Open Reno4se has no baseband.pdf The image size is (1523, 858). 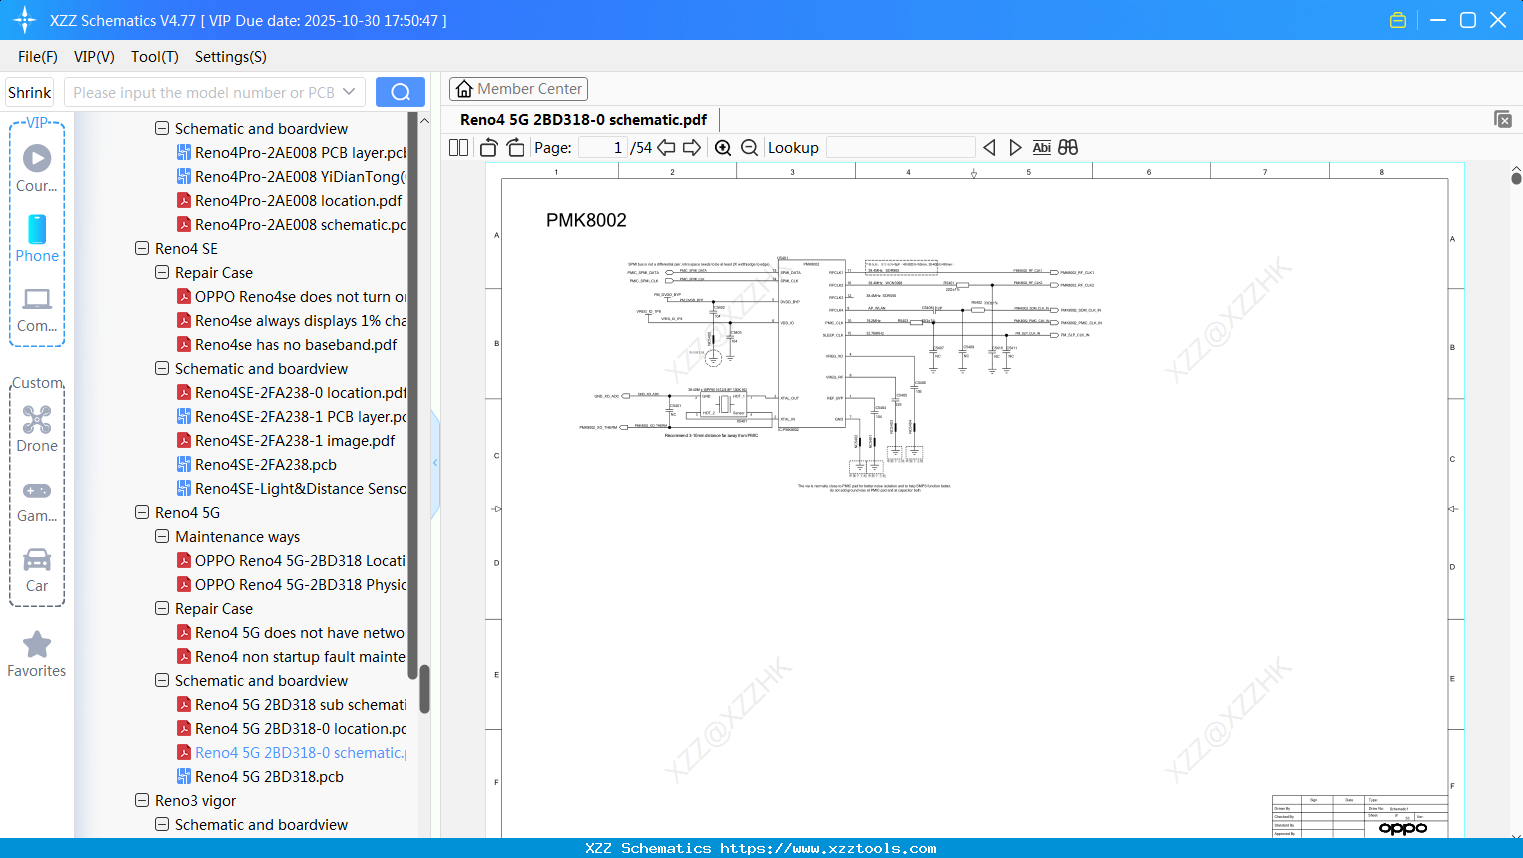tap(287, 345)
